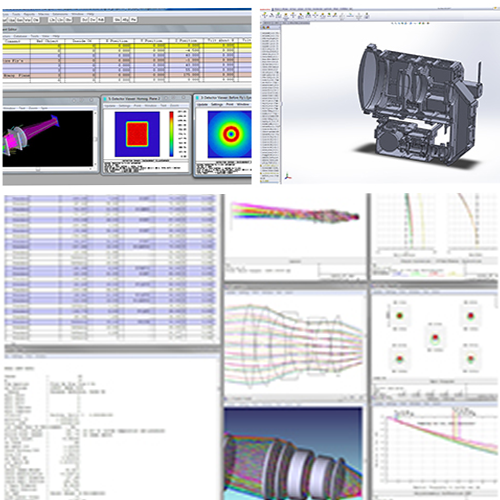Open the Extensions menu in Zemax

[x=60, y=14]
